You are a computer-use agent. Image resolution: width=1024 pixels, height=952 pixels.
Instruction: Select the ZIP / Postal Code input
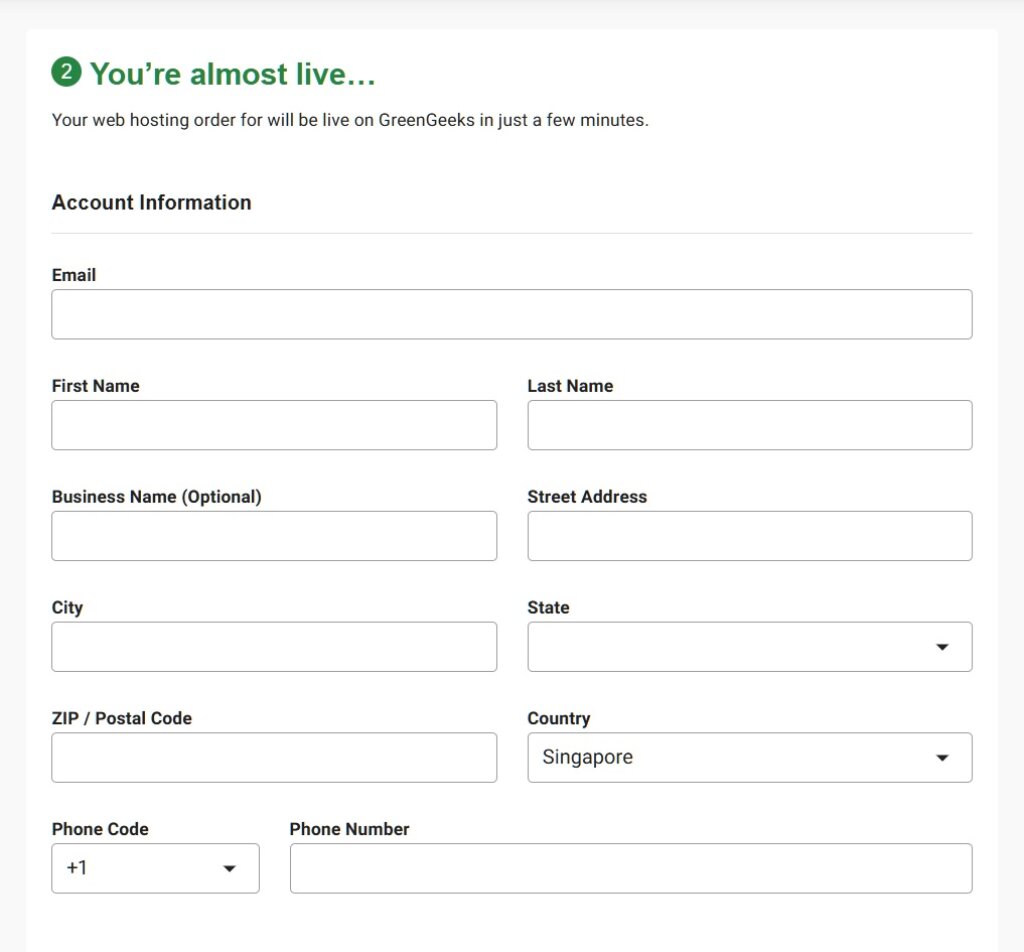274,757
